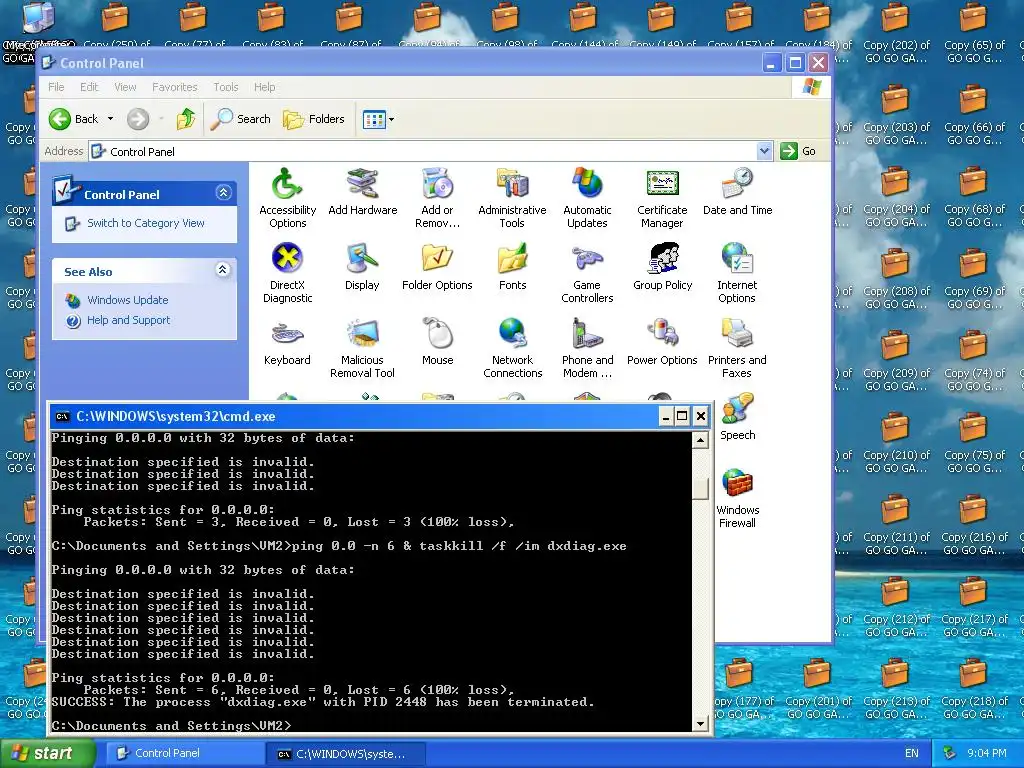This screenshot has height=768, width=1024.
Task: Open the View menu
Action: tap(125, 87)
